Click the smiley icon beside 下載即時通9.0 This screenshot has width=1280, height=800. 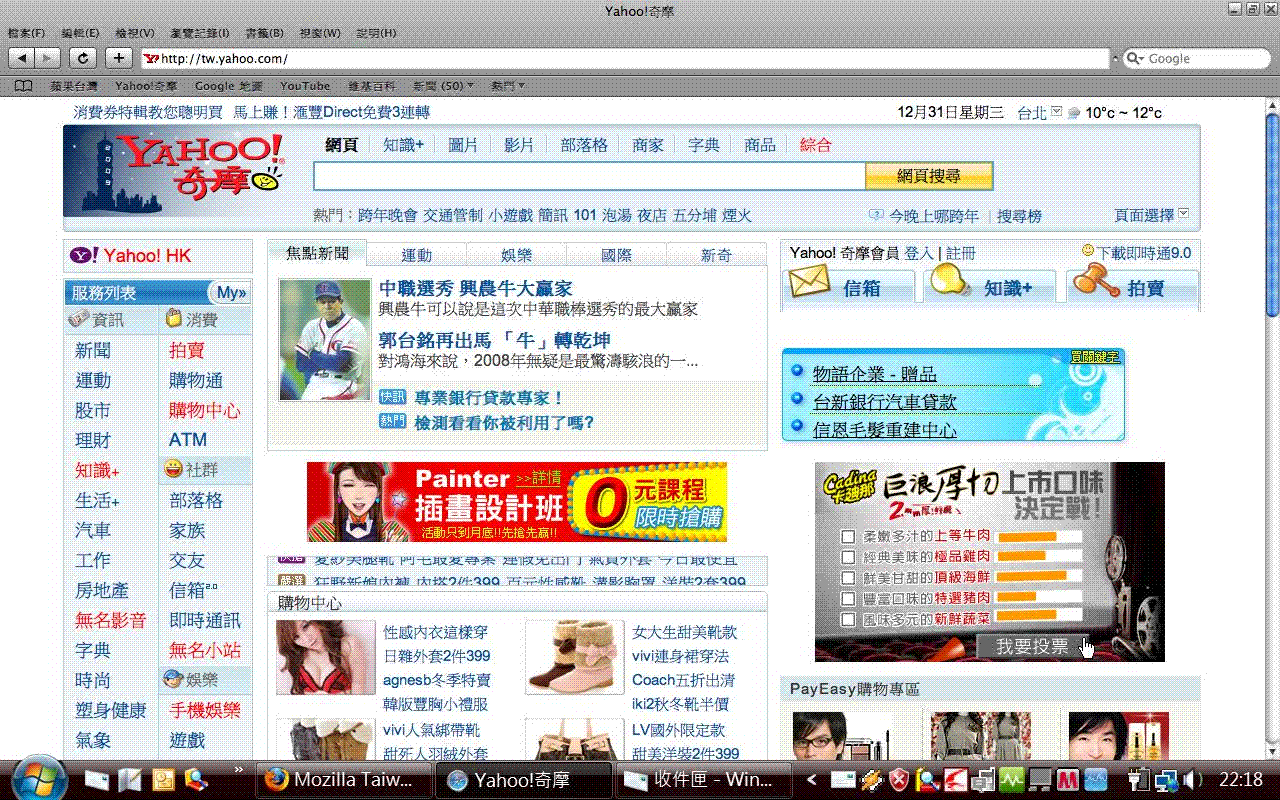(1088, 251)
